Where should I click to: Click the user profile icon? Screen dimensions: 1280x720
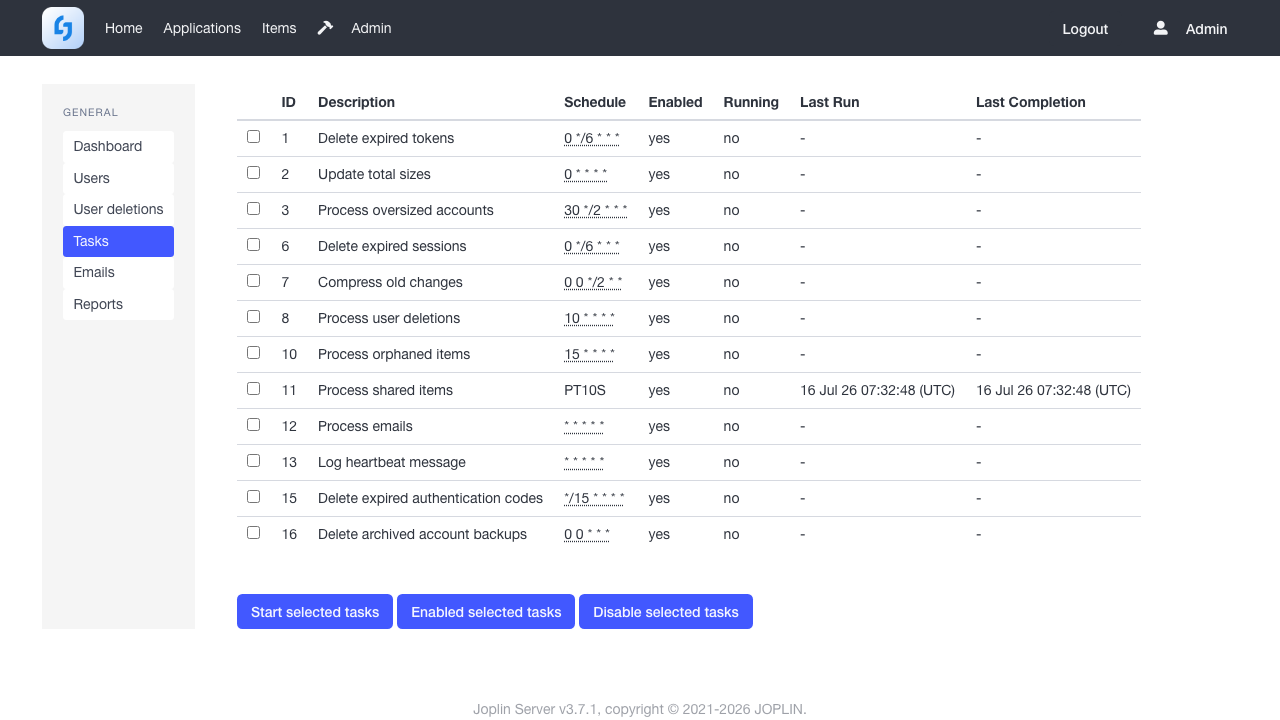pos(1160,28)
